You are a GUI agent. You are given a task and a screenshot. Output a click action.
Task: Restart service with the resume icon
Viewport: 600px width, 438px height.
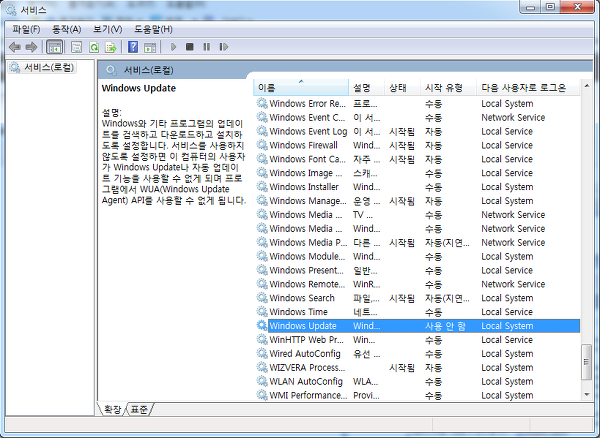(223, 47)
